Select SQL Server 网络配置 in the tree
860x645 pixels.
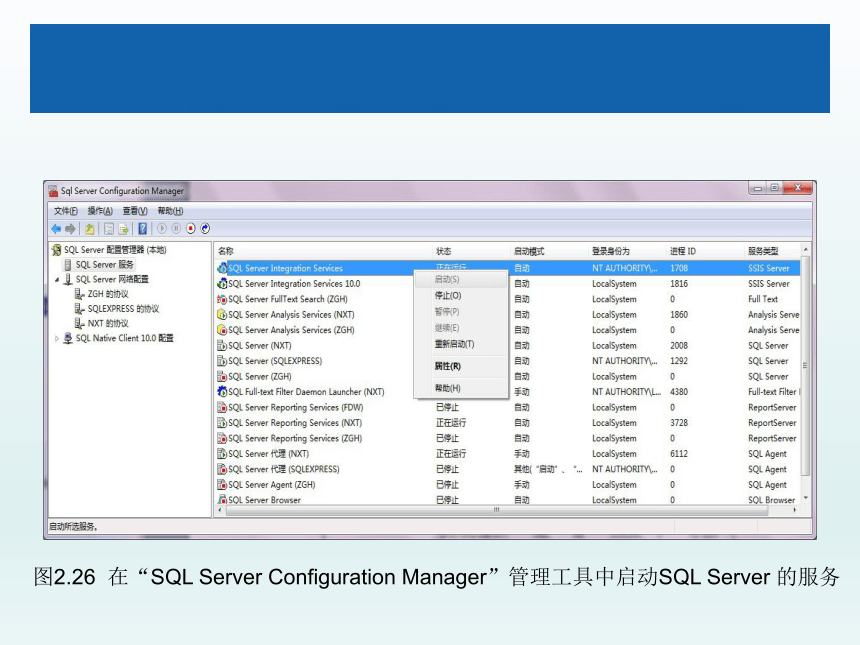(112, 279)
